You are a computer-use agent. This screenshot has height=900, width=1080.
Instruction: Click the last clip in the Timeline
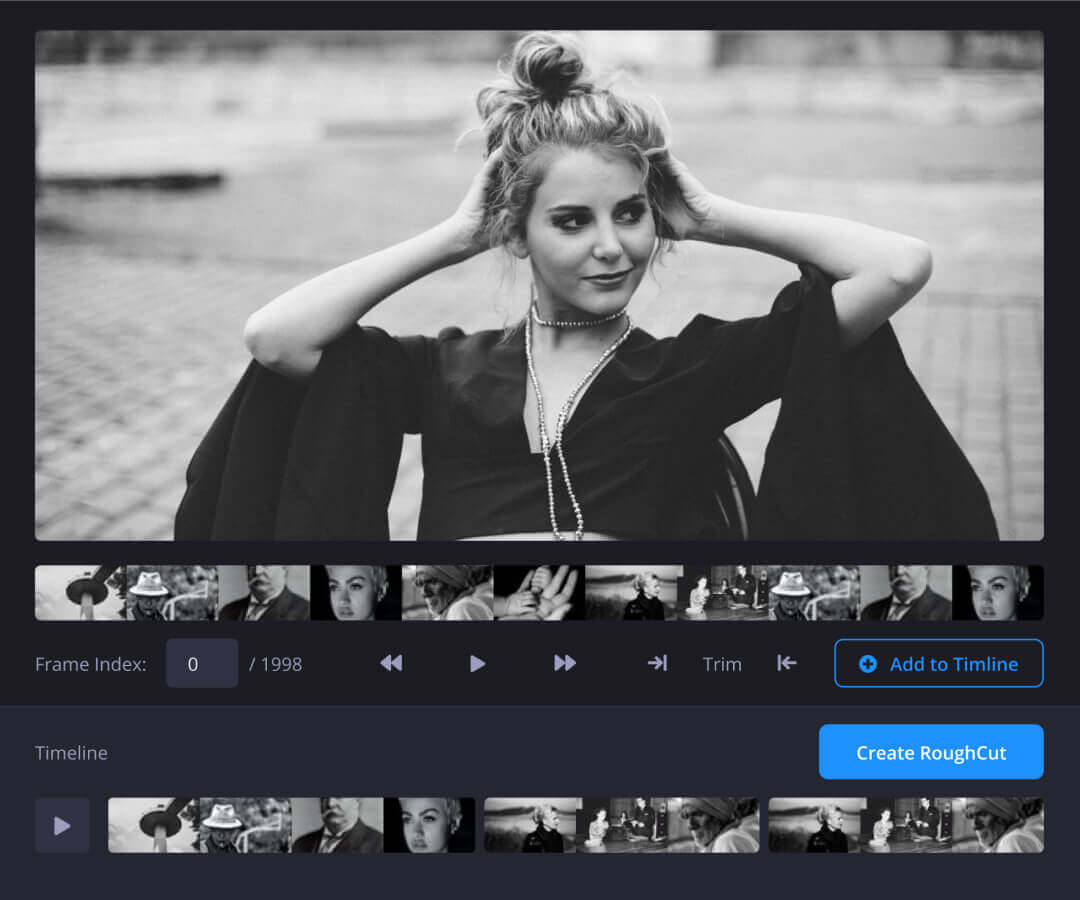tap(905, 825)
